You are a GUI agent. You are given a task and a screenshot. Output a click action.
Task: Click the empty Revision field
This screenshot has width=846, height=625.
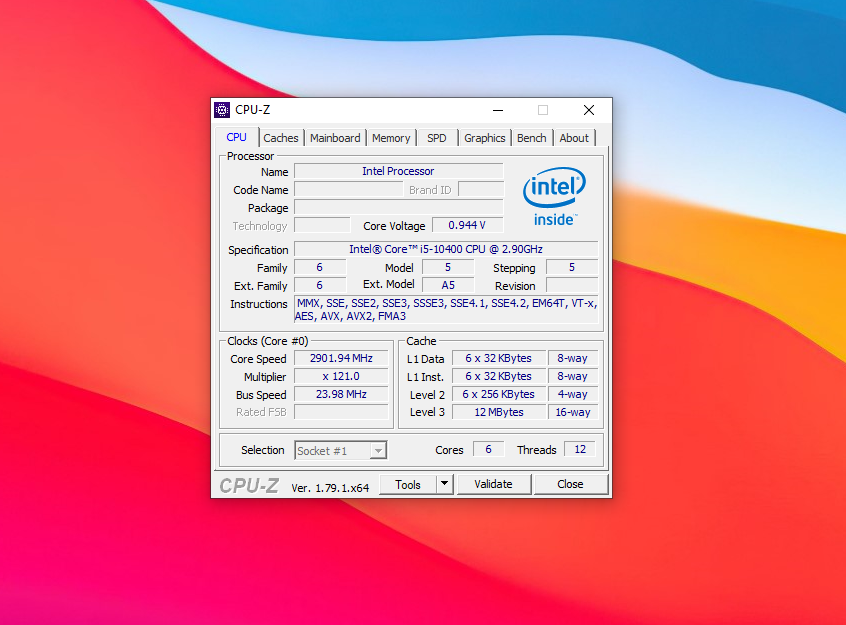coord(572,286)
